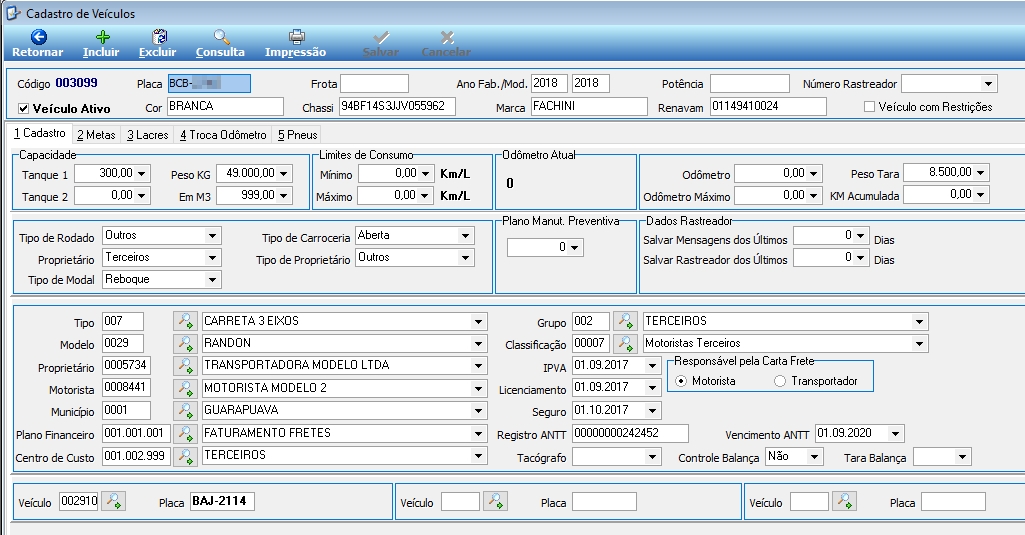Click into the Placa field BCB-
The width and height of the screenshot is (1025, 535).
tap(209, 84)
